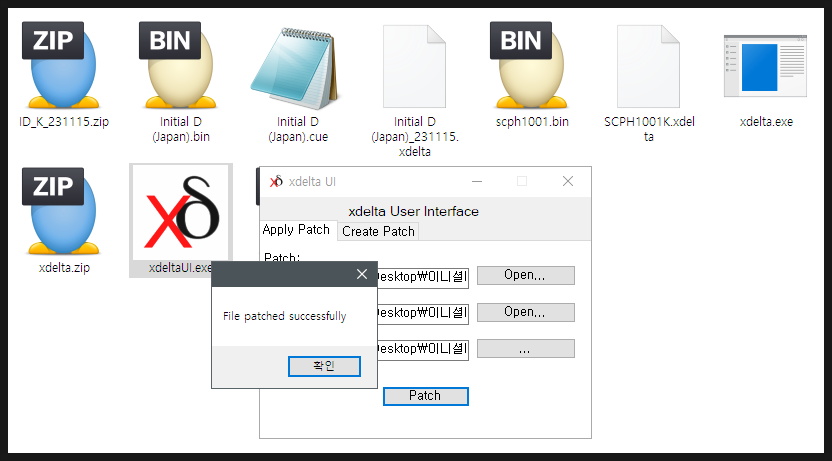Switch to the Create Patch tab
The width and height of the screenshot is (832, 461).
[378, 231]
